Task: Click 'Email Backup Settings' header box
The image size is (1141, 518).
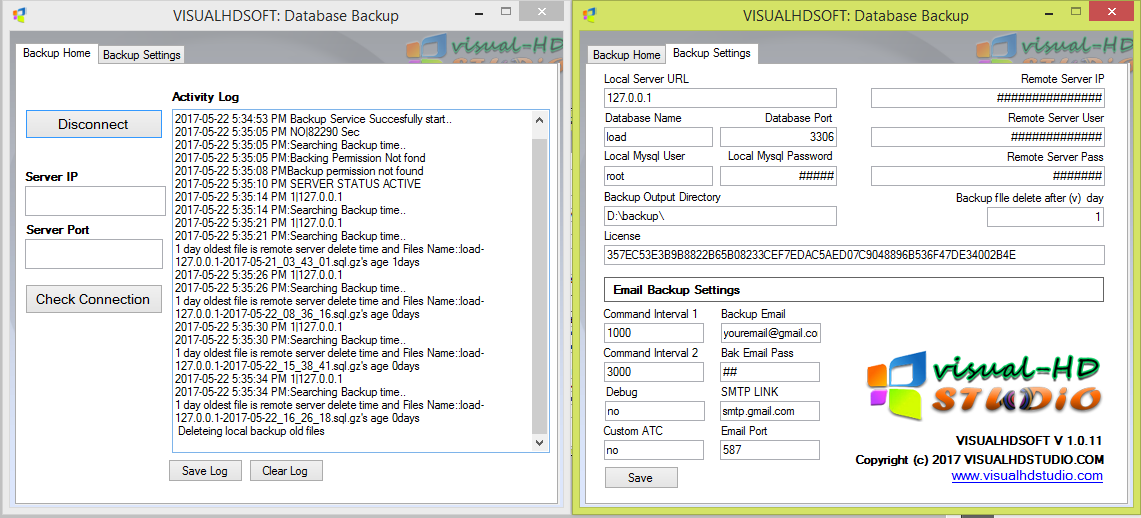Action: click(854, 290)
